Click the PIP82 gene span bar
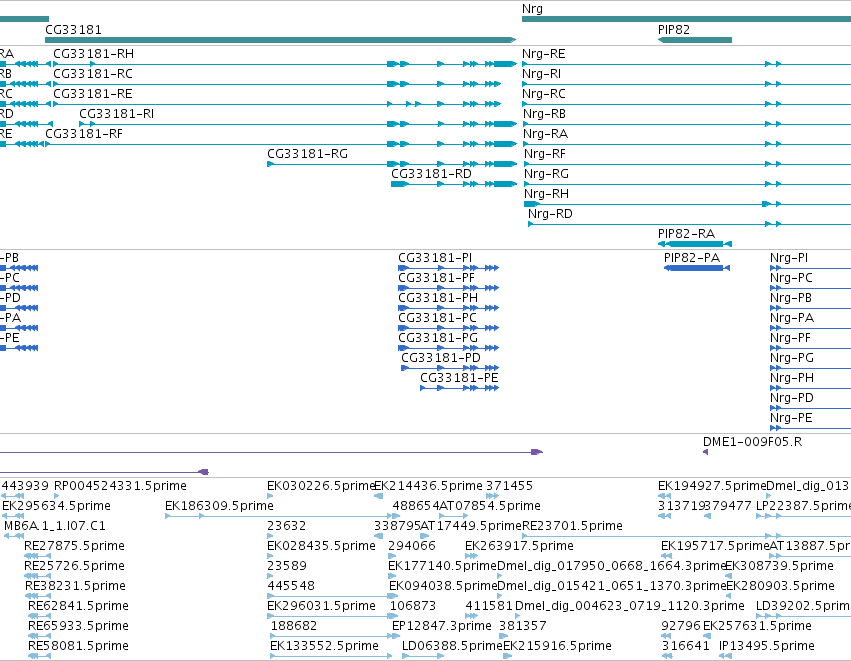Screen dimensions: 851x661 pos(695,40)
